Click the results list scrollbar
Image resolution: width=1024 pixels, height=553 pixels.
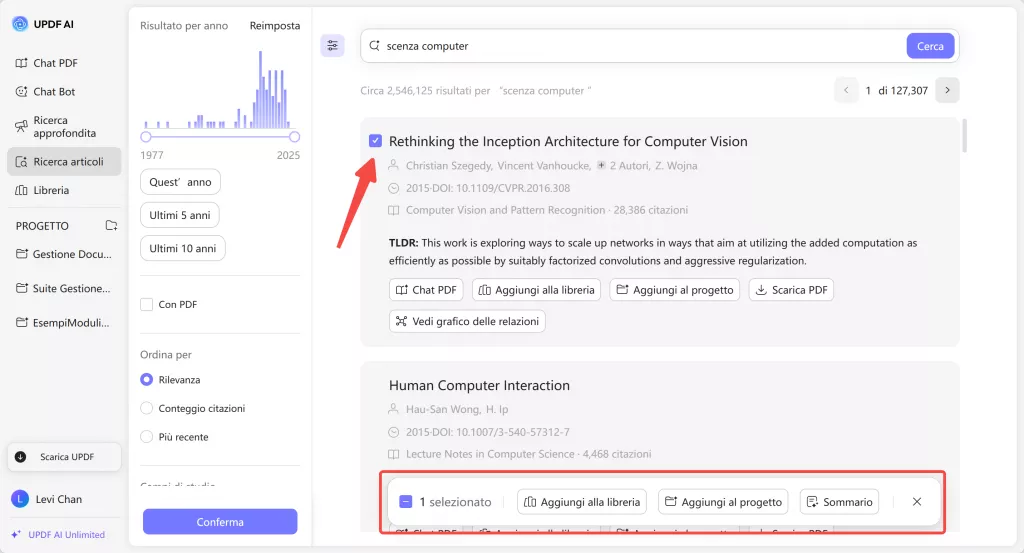point(964,136)
